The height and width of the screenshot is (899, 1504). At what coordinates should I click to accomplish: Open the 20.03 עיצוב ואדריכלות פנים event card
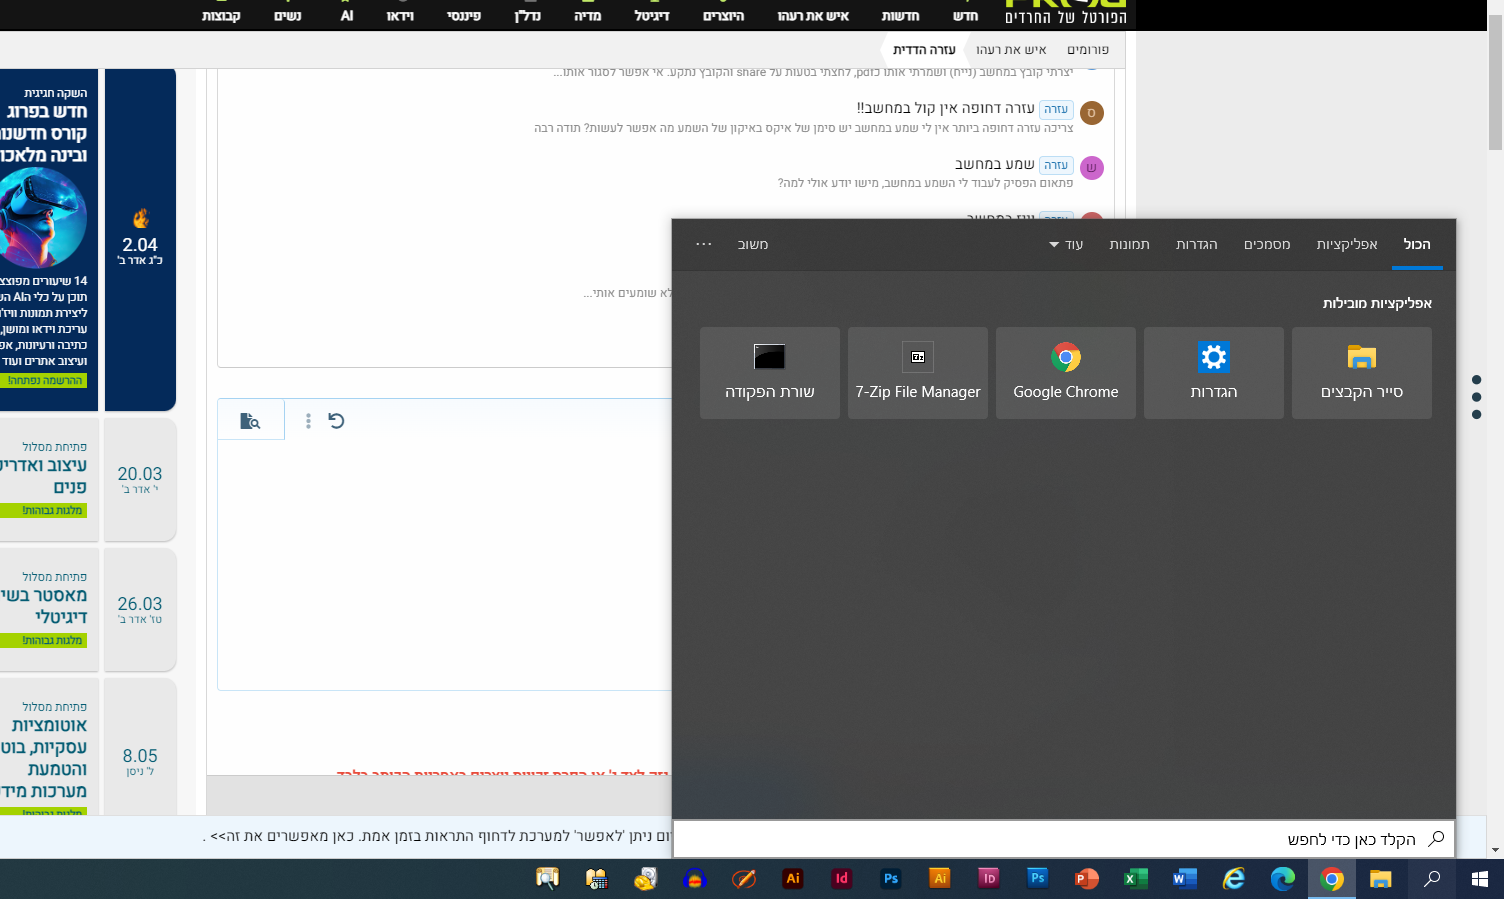pos(88,480)
